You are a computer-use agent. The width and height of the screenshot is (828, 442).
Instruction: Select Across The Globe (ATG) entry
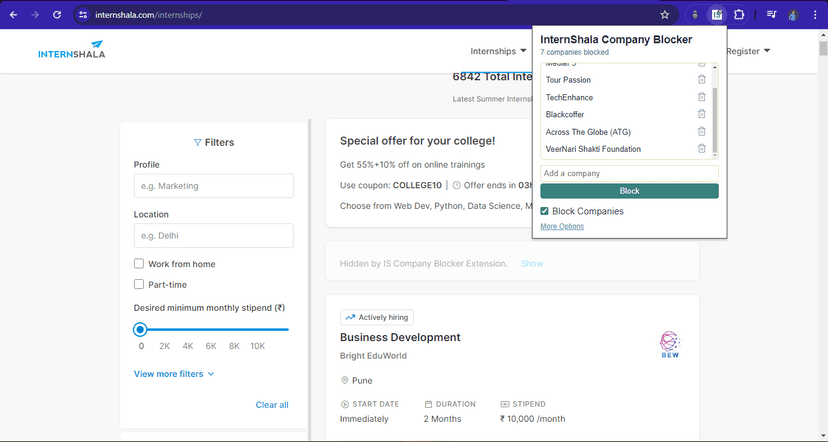[x=588, y=131]
